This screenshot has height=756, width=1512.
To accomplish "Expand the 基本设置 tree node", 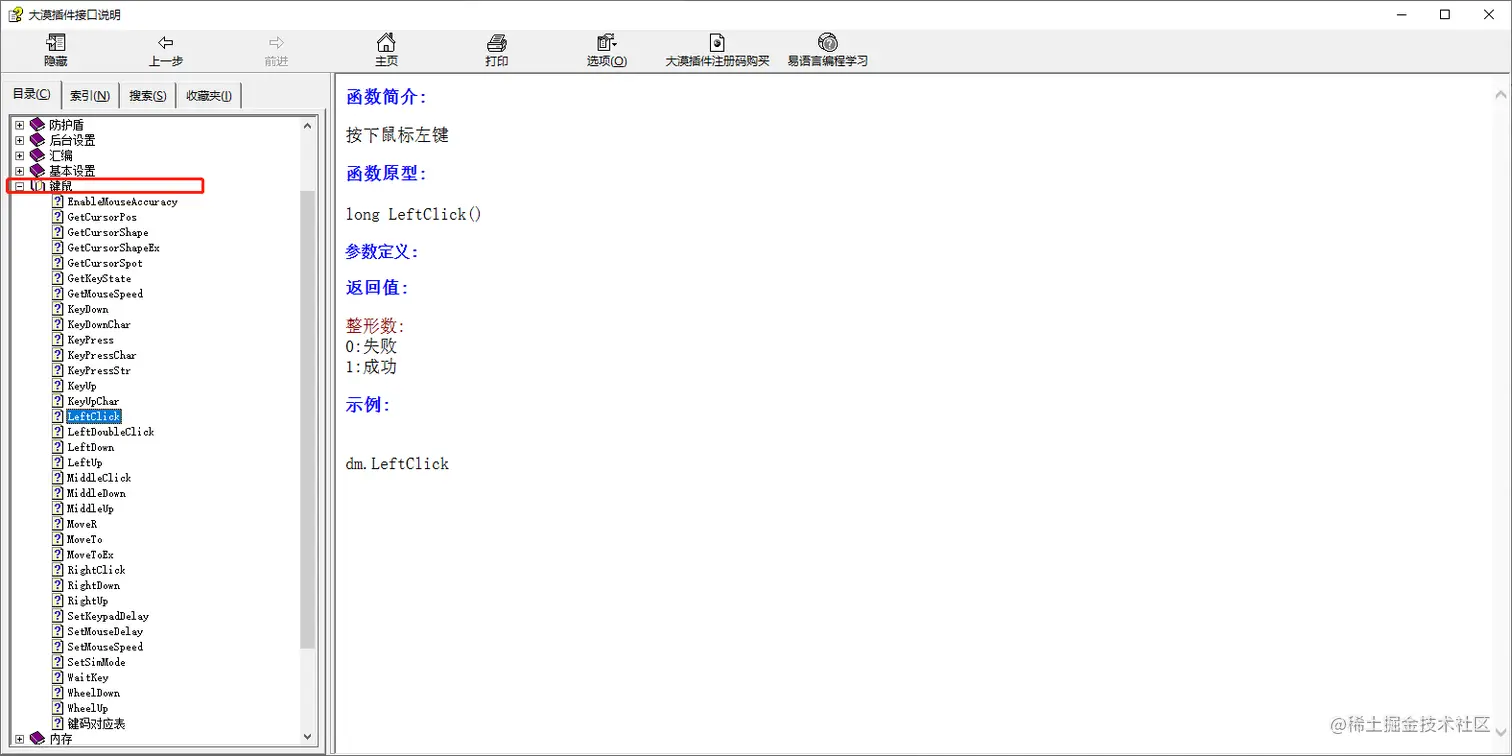I will (18, 170).
